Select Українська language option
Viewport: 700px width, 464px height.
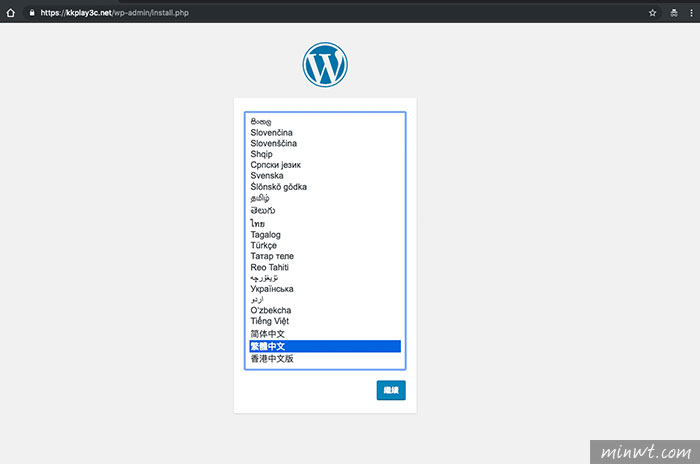click(325, 288)
